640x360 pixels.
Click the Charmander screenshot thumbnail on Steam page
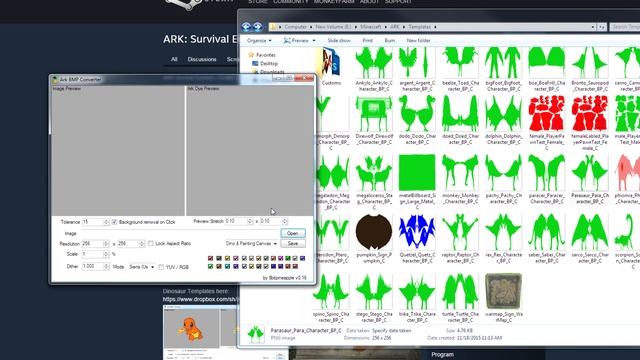200,332
